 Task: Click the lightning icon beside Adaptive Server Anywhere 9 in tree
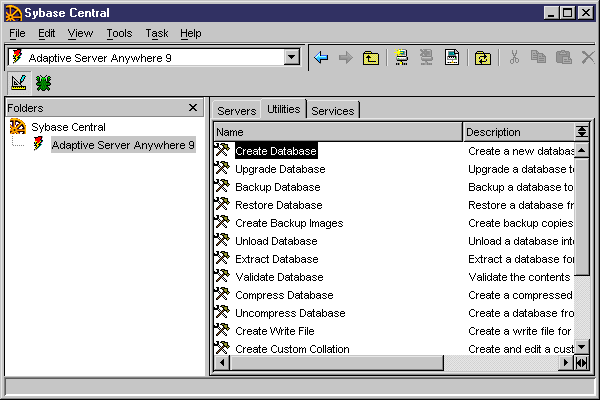[38, 144]
